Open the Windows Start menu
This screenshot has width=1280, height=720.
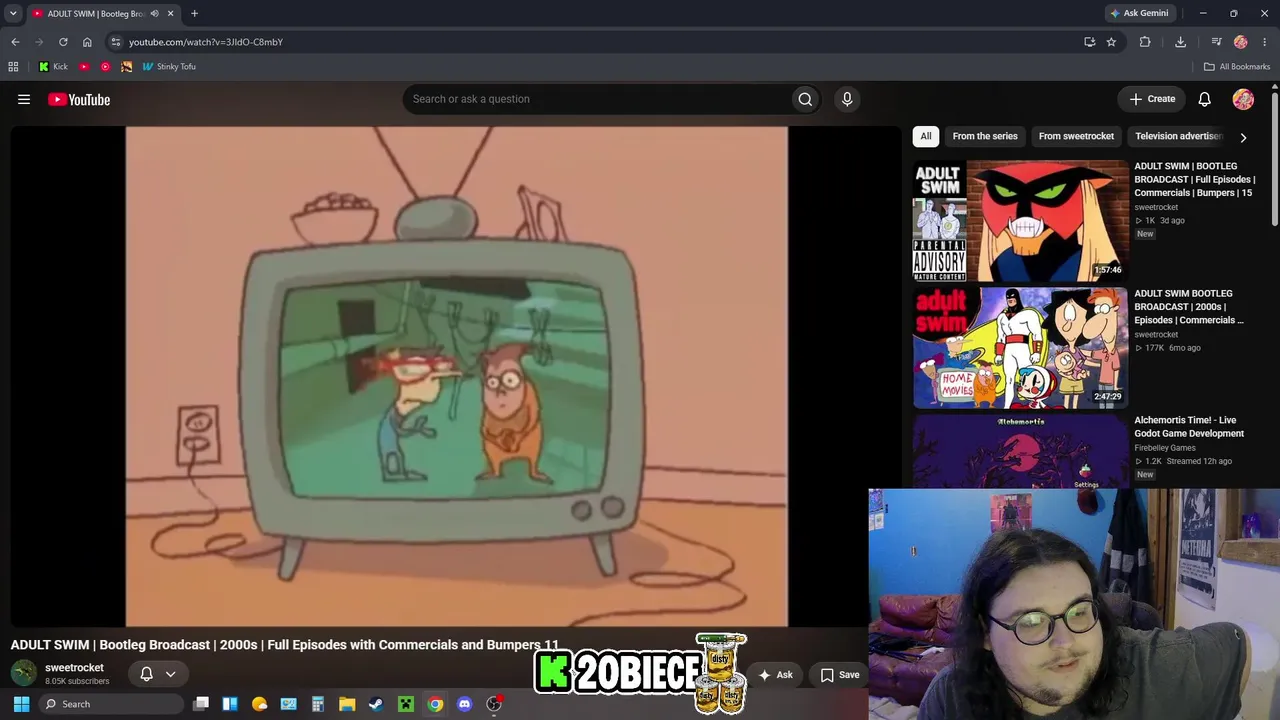coord(21,704)
